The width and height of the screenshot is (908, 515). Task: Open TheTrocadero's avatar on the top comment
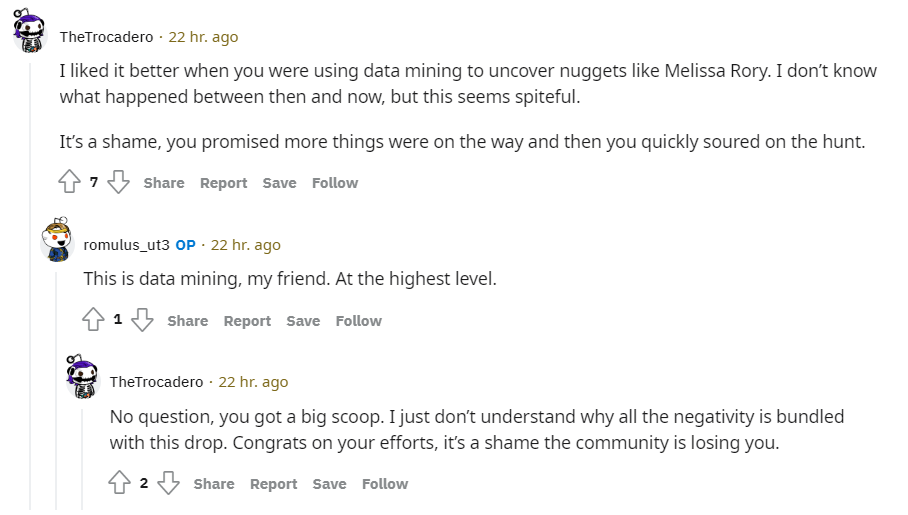click(30, 30)
